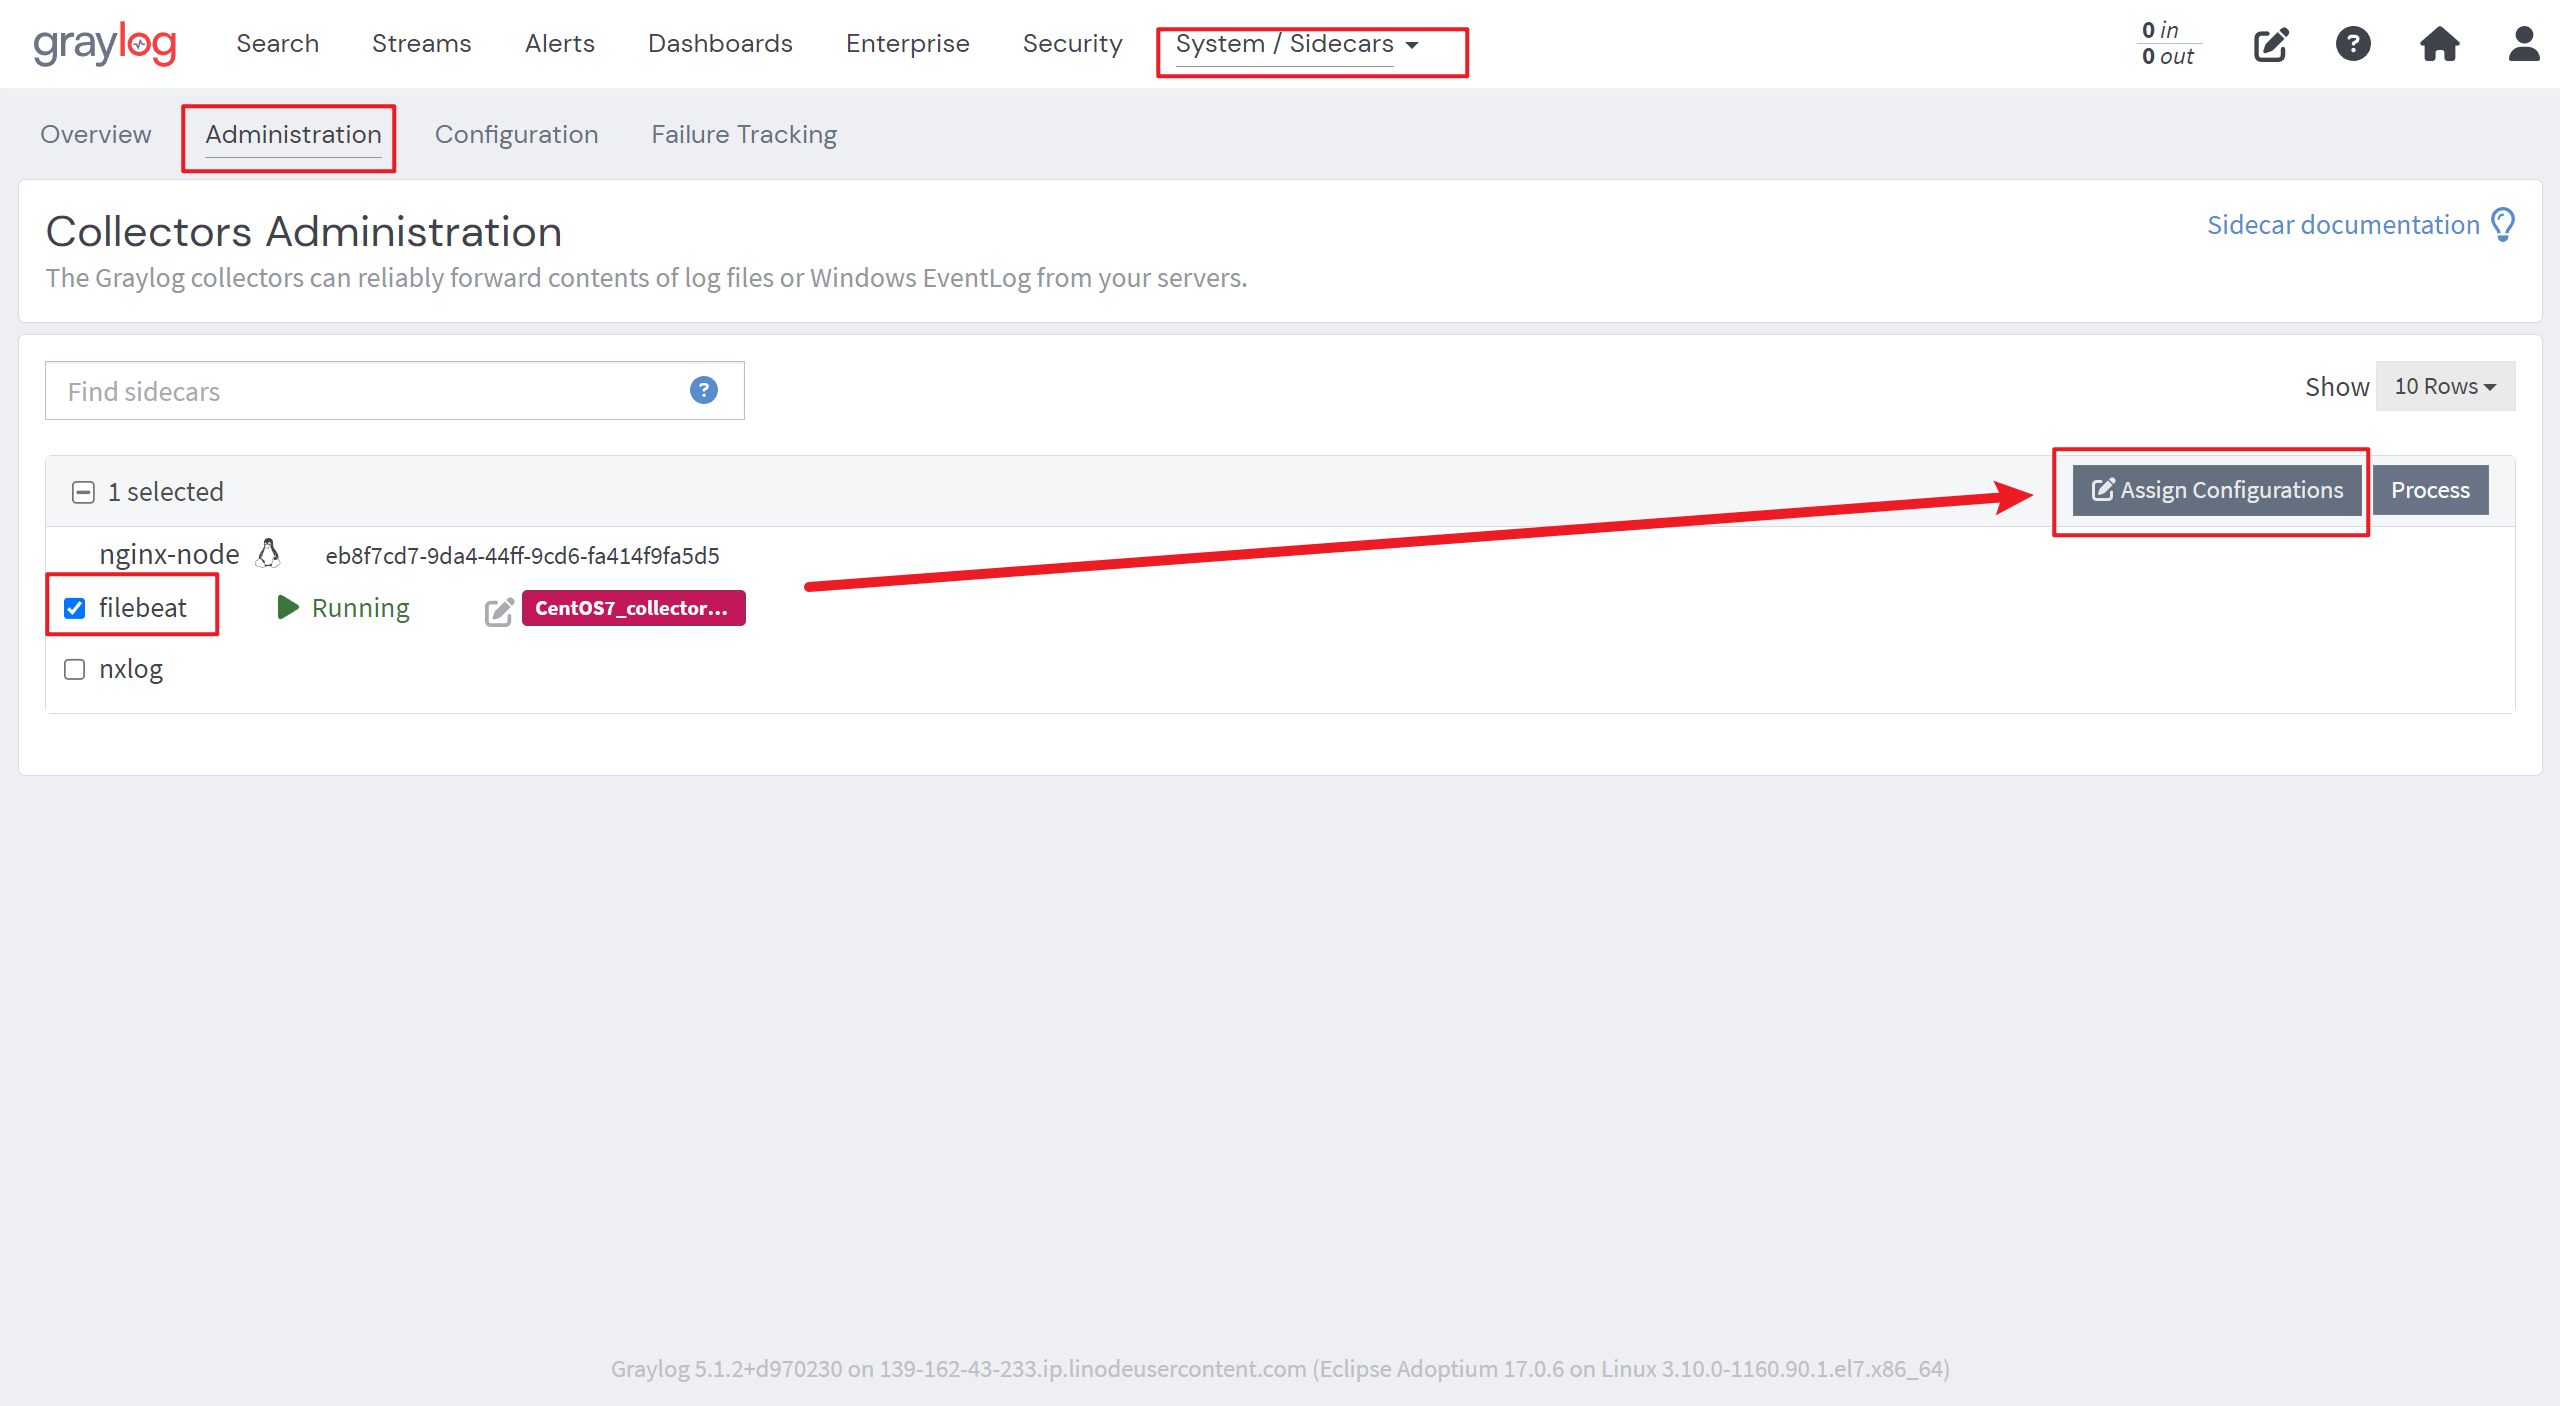Click the Running status text

click(x=360, y=608)
